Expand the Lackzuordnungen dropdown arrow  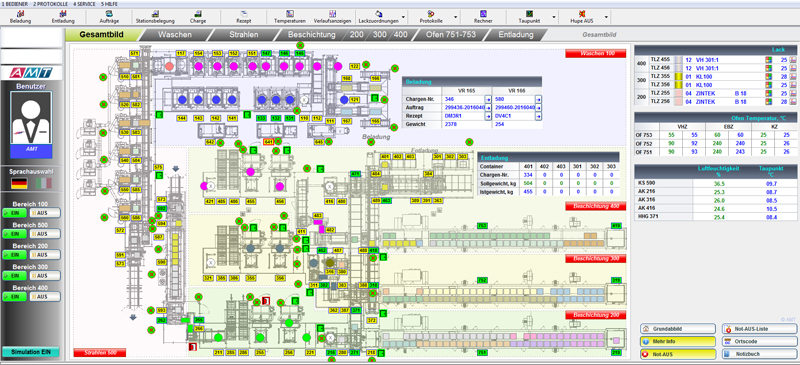(403, 17)
